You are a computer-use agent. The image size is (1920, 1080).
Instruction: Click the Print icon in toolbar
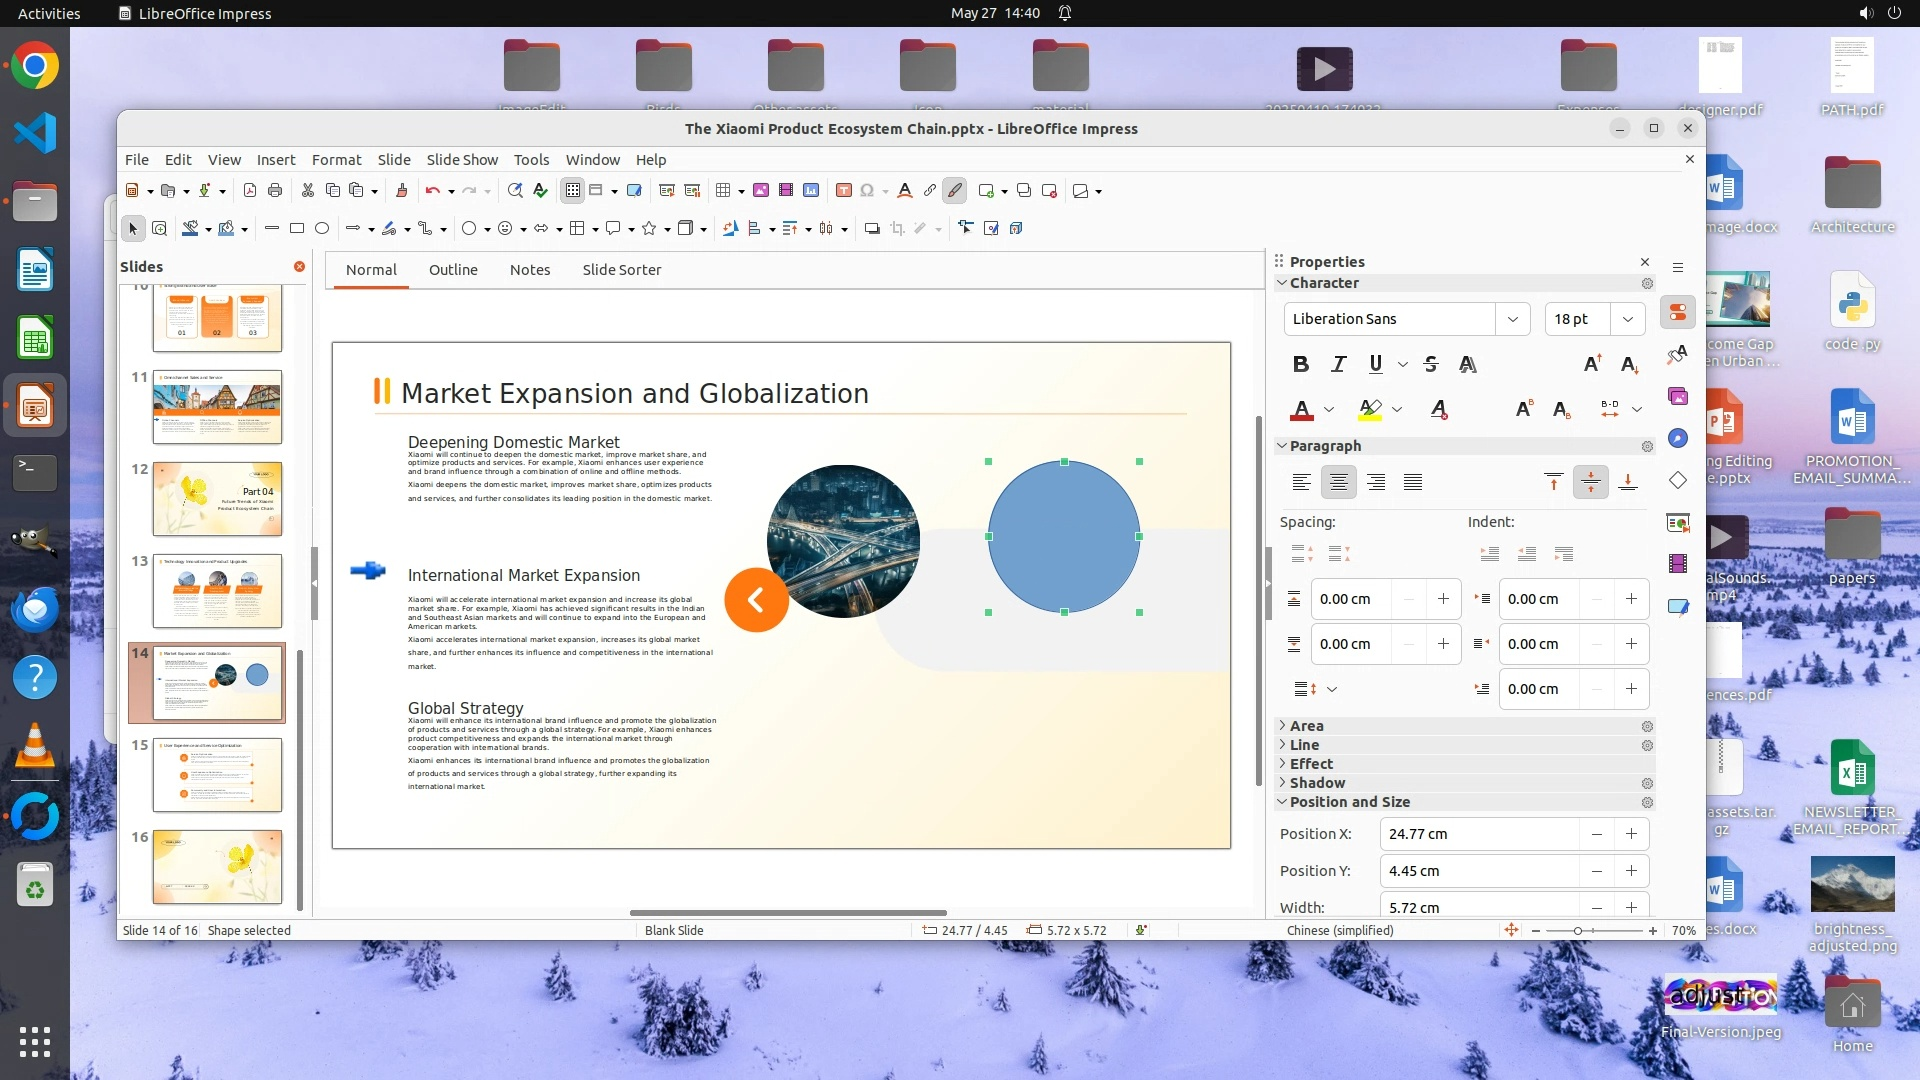point(275,191)
